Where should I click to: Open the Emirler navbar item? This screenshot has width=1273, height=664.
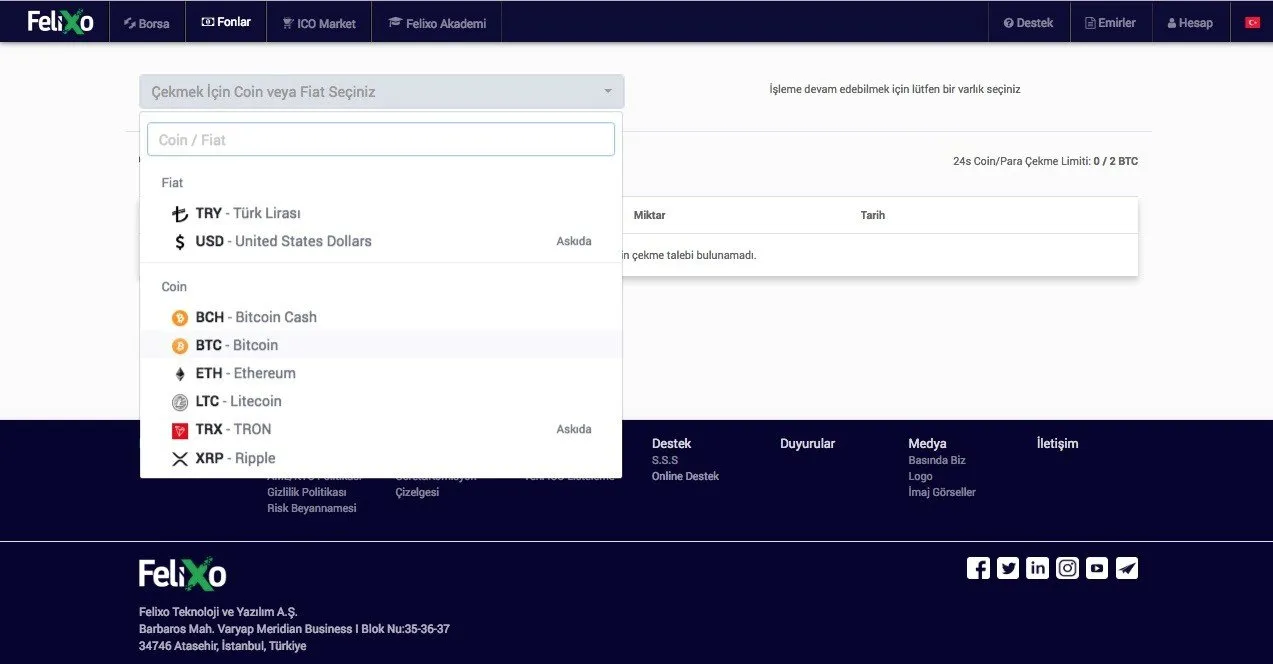click(1110, 22)
